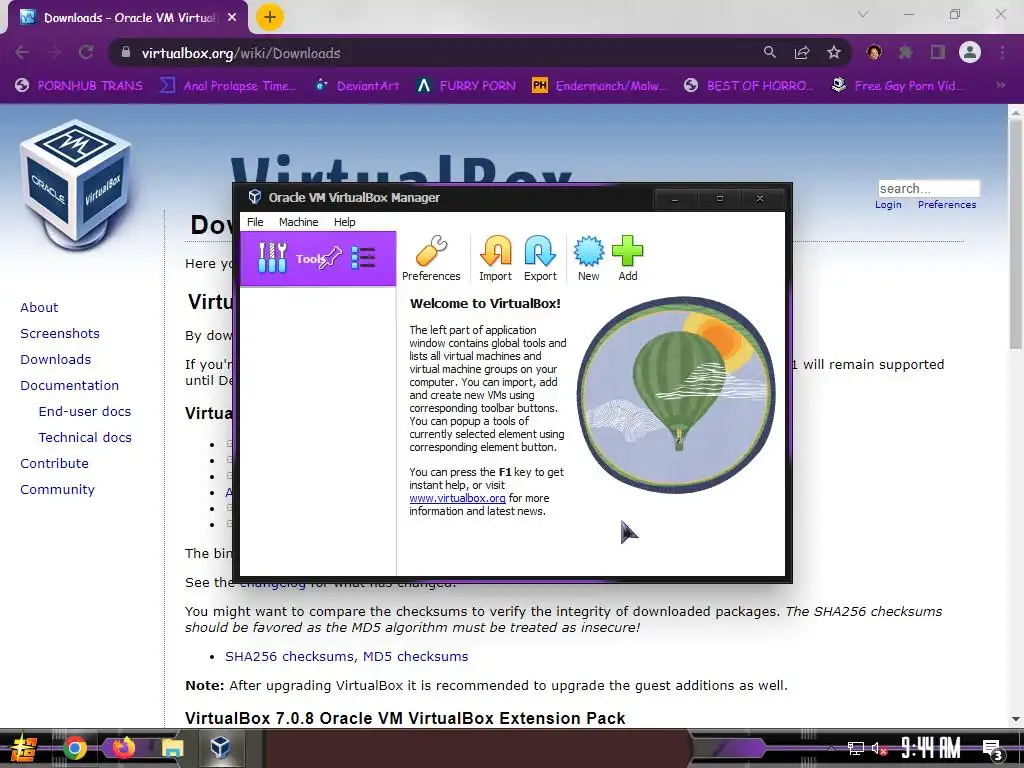Screen dimensions: 1024x768
Task: Open the Preferences link near search
Action: tap(947, 204)
